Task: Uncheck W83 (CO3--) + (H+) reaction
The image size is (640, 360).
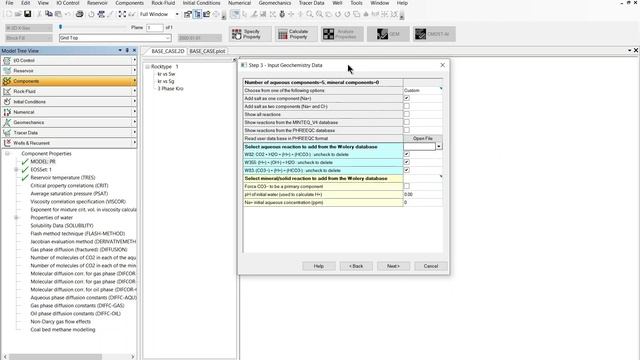Action: [407, 170]
